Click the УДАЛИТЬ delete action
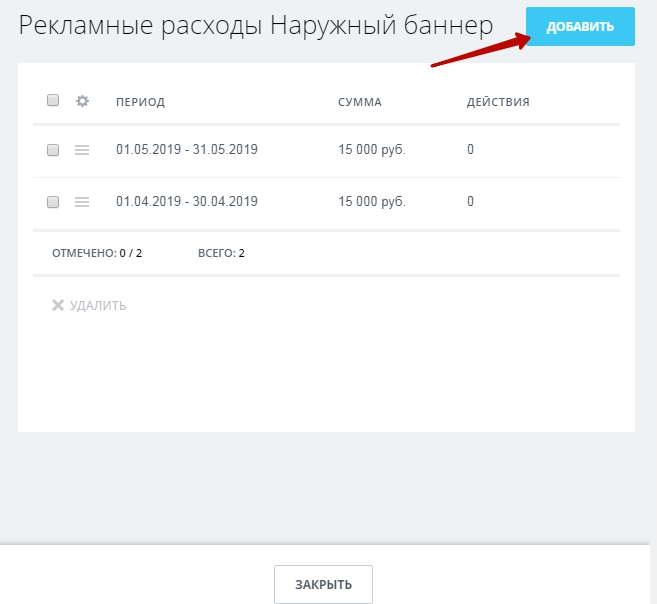Viewport: 657px width, 604px height. [x=89, y=305]
